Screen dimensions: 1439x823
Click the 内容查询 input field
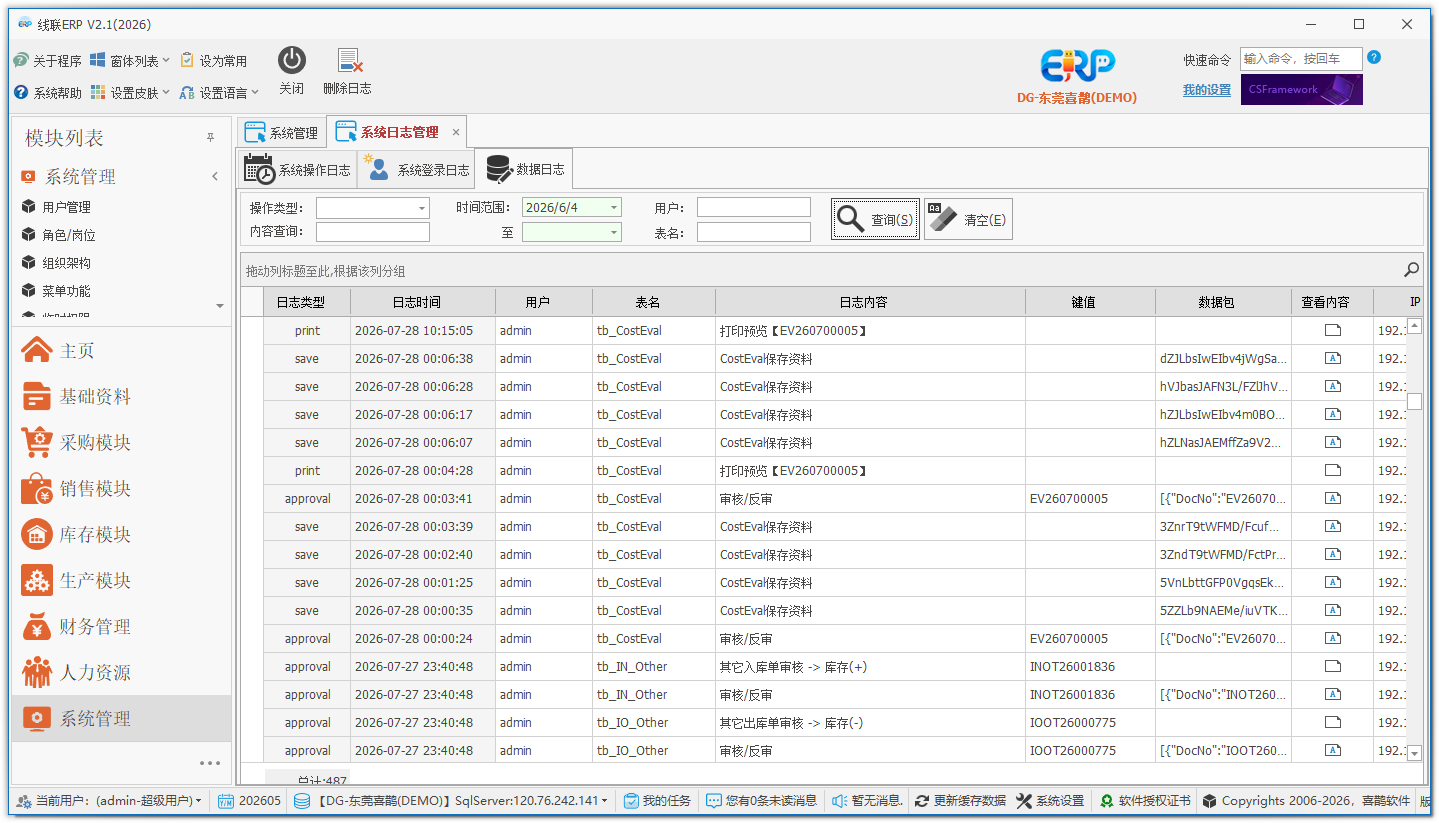(x=373, y=232)
